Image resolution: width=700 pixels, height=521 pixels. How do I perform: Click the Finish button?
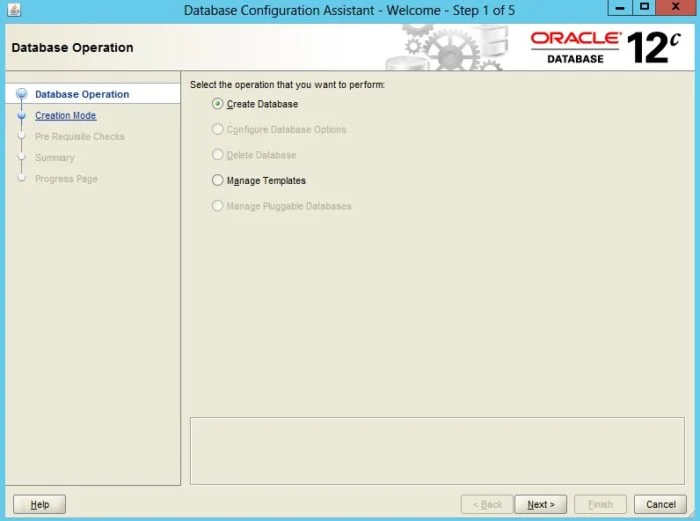click(x=600, y=504)
